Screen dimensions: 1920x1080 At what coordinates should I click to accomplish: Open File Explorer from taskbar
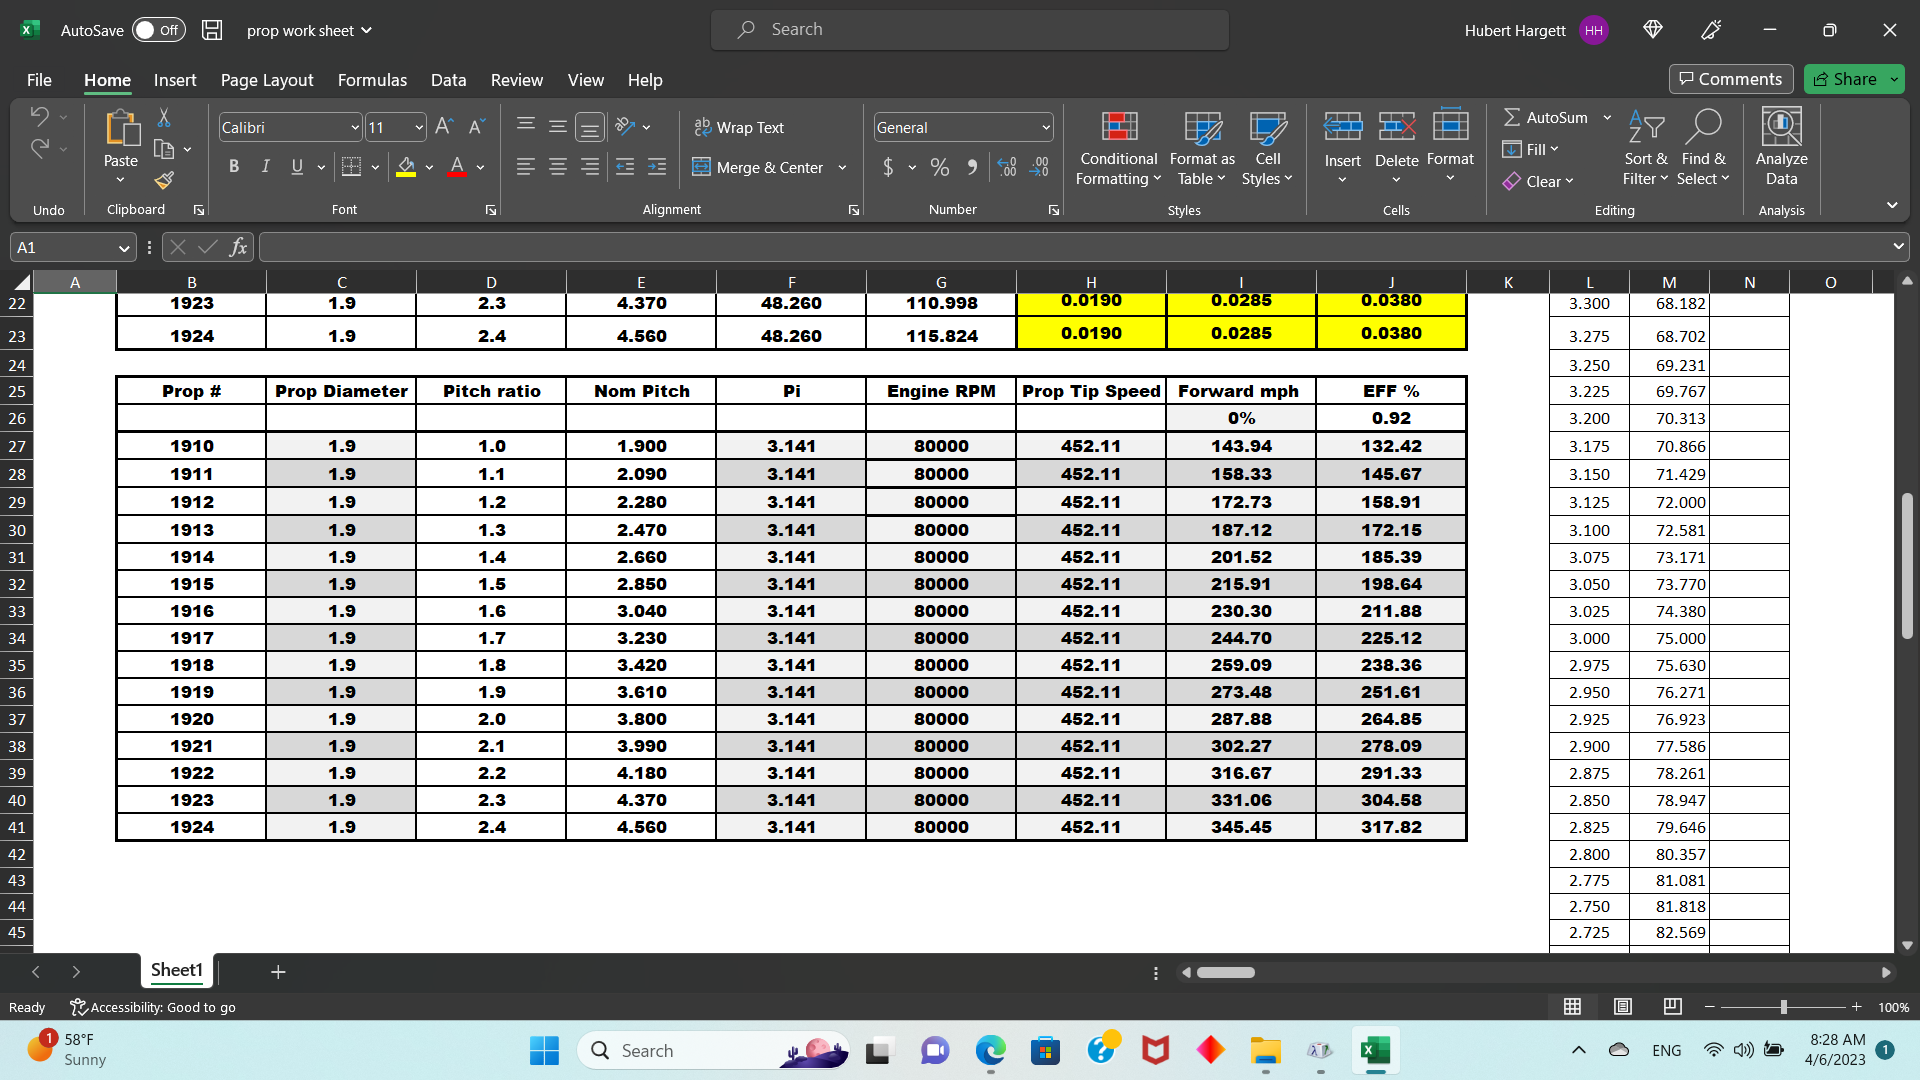(1265, 1050)
